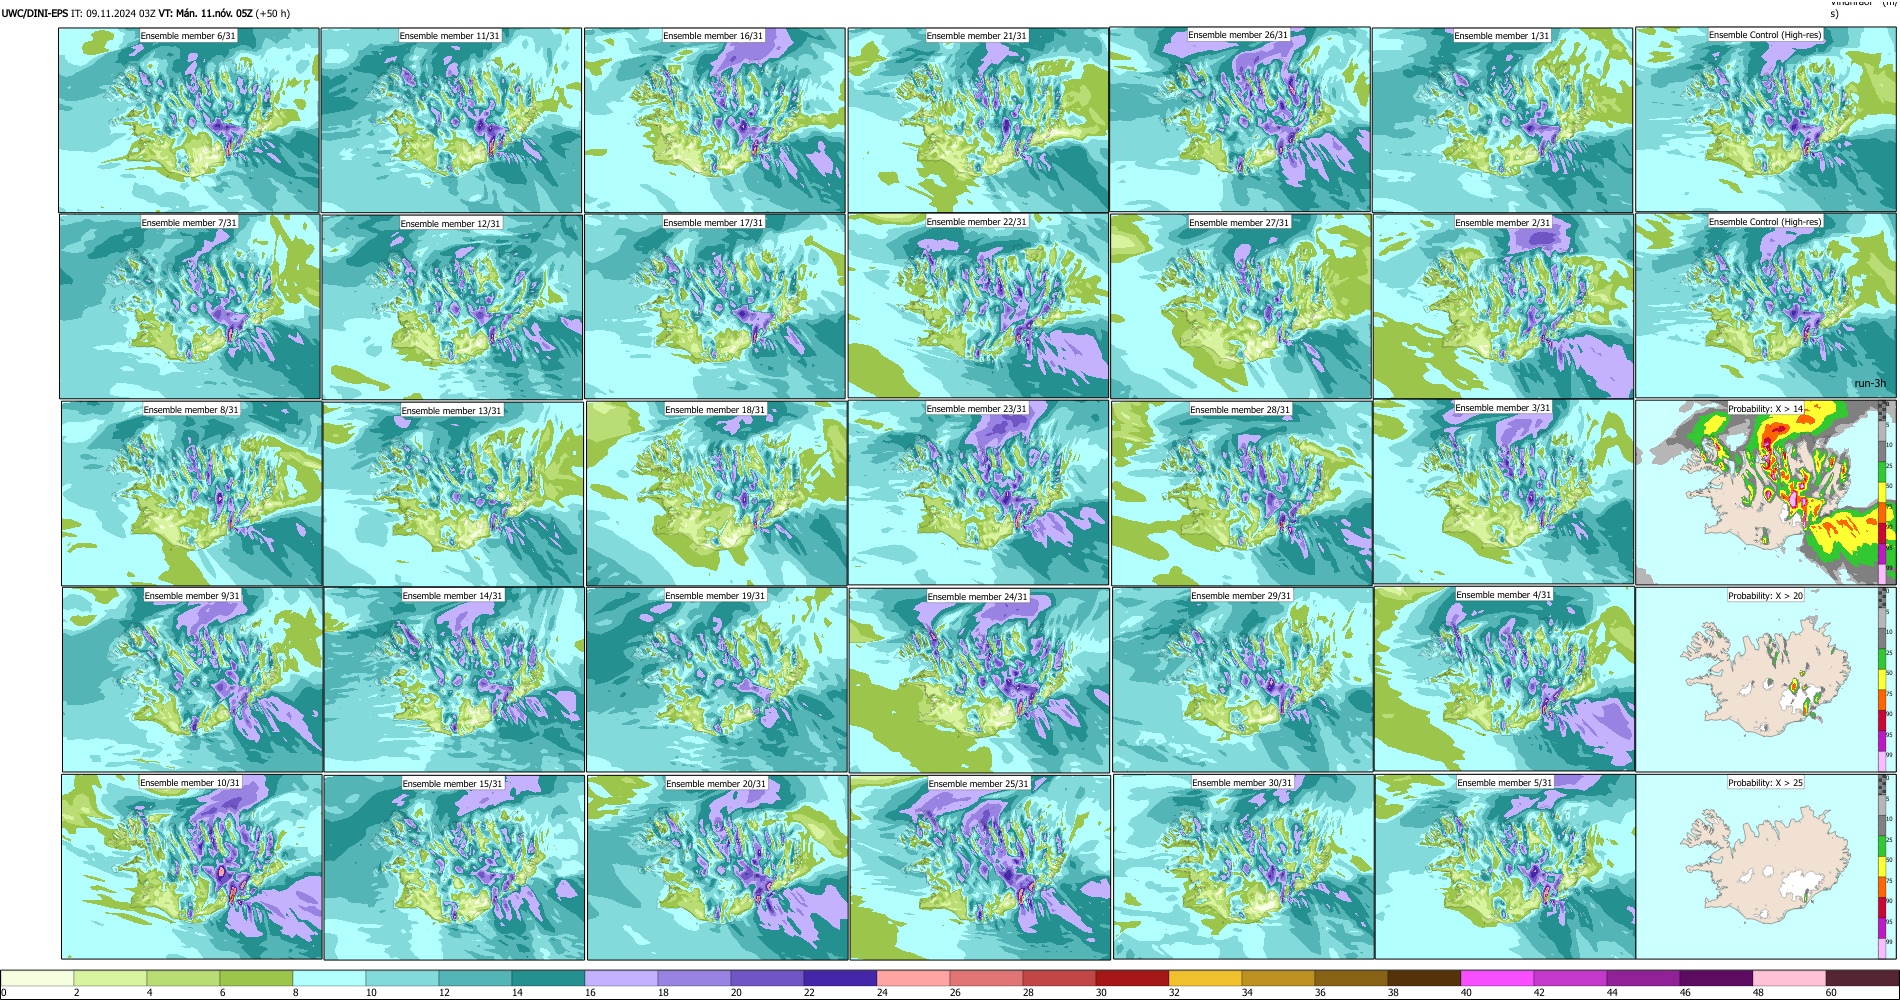Choose the dark purple 46–48 legend swatch
The image size is (1900, 1000).
pyautogui.click(x=1716, y=978)
